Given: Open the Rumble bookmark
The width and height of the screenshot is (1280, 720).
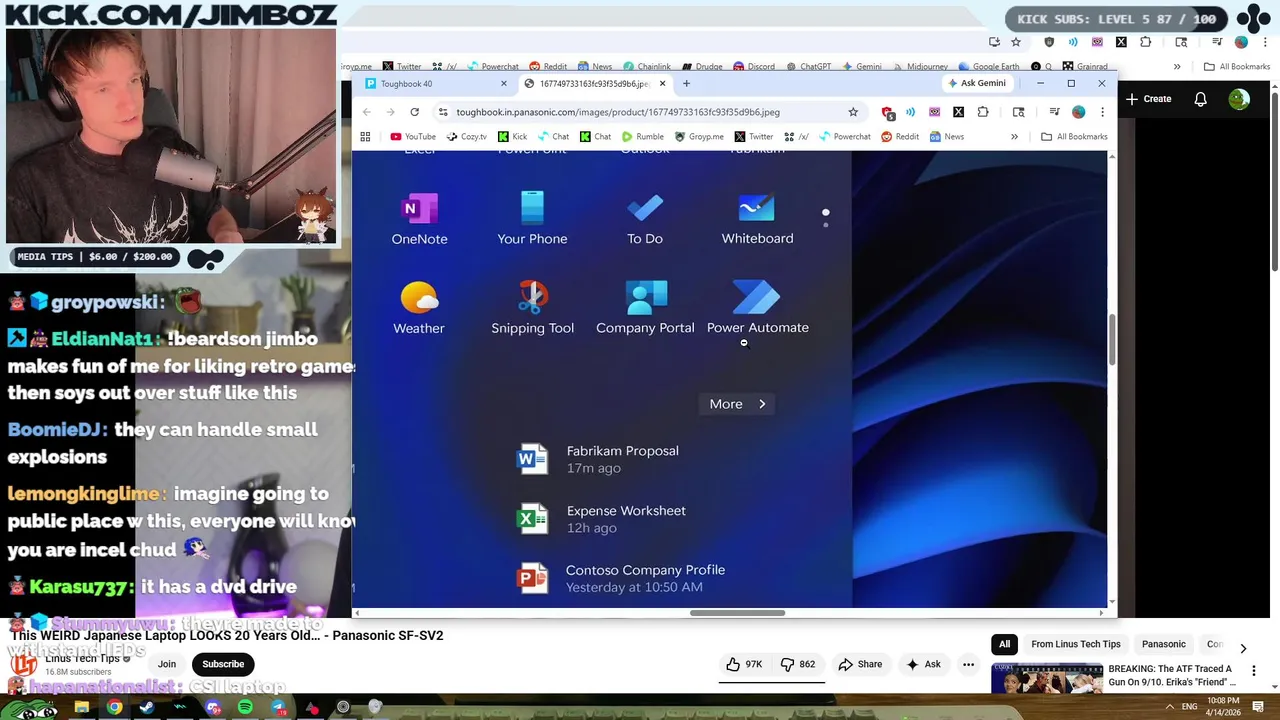Looking at the screenshot, I should (642, 137).
